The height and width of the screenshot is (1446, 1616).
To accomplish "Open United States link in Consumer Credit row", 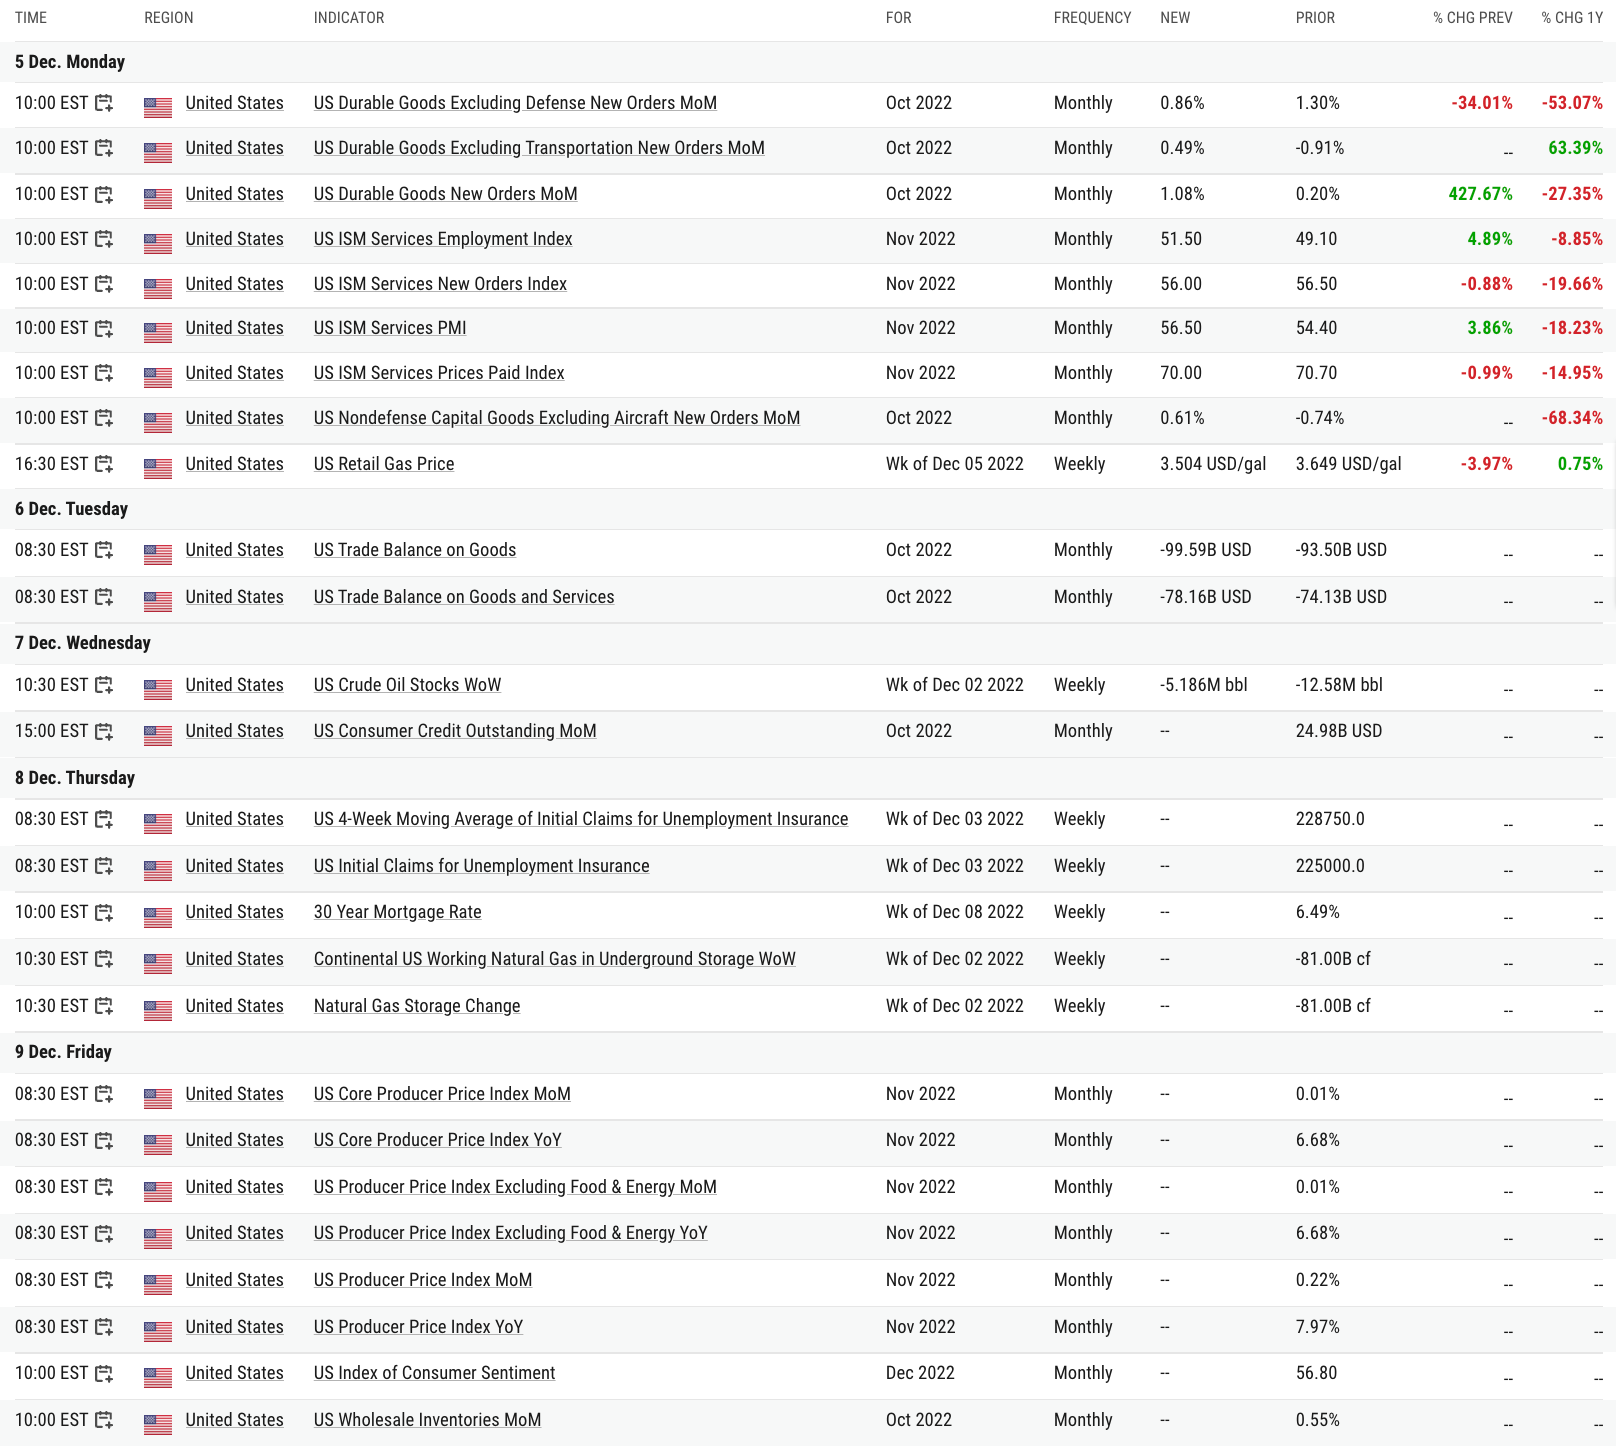I will (234, 731).
